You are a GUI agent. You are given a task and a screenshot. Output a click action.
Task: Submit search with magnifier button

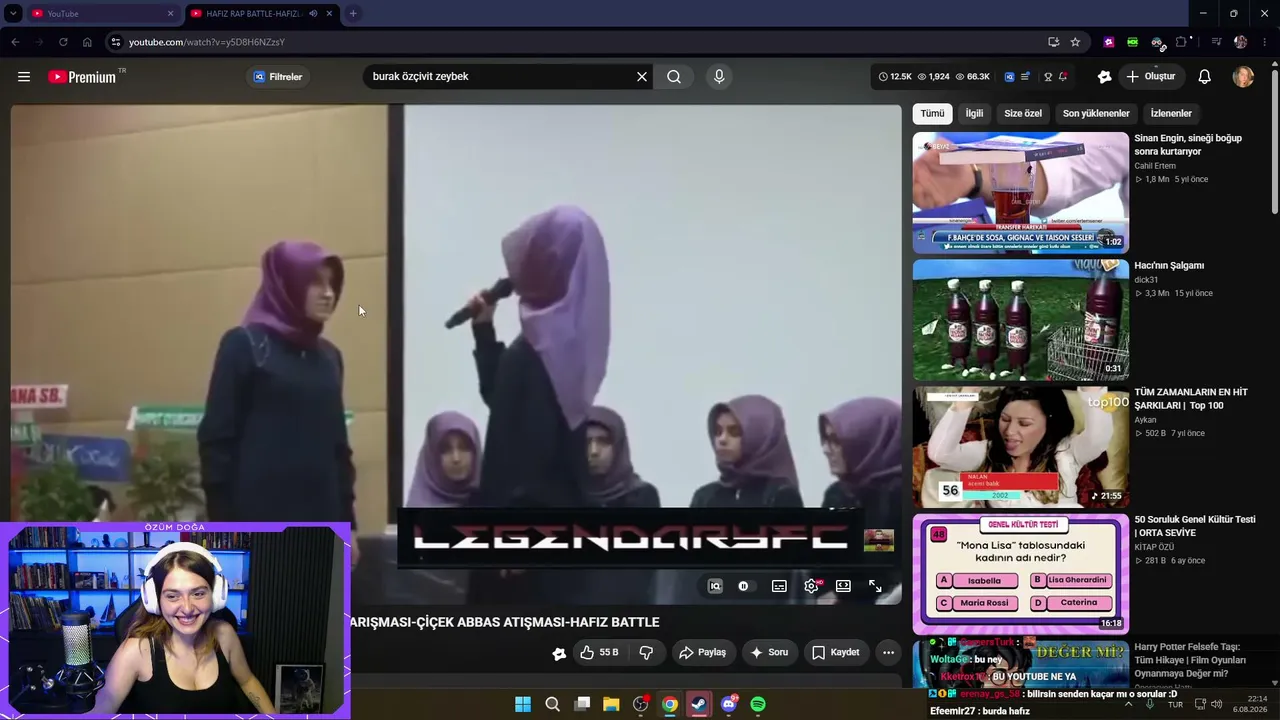[674, 77]
